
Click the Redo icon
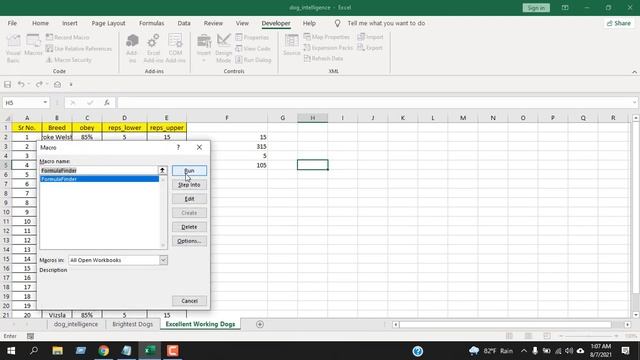[39, 84]
